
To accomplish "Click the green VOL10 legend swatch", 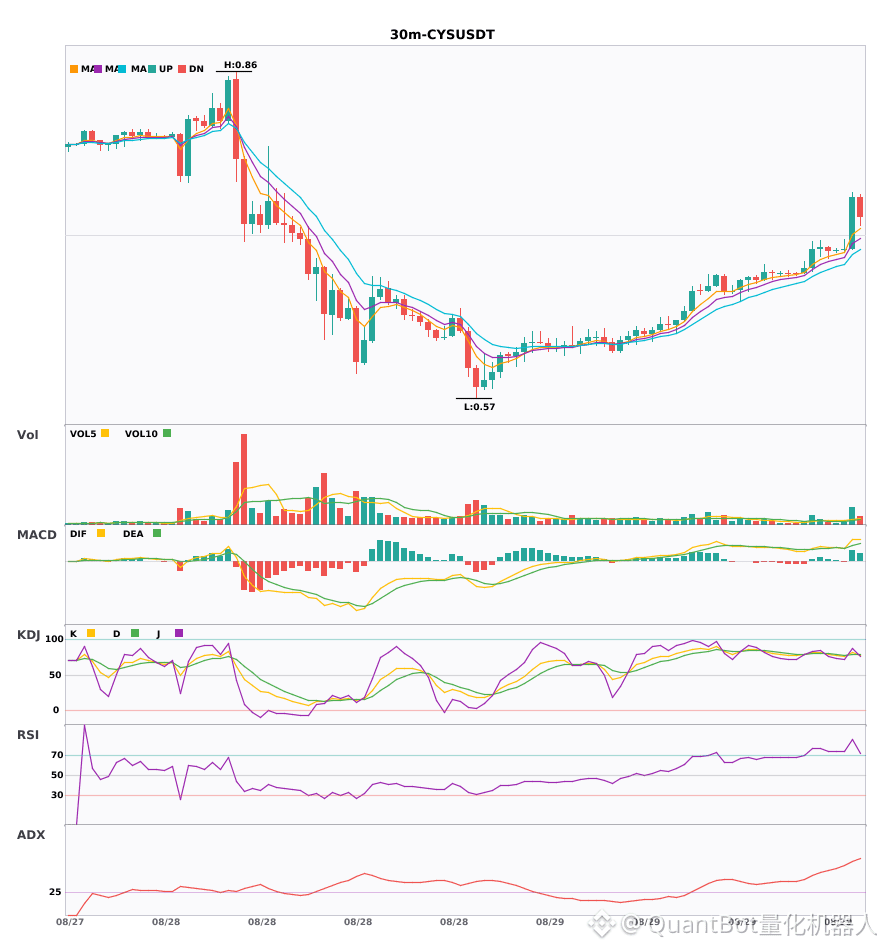I will point(167,433).
